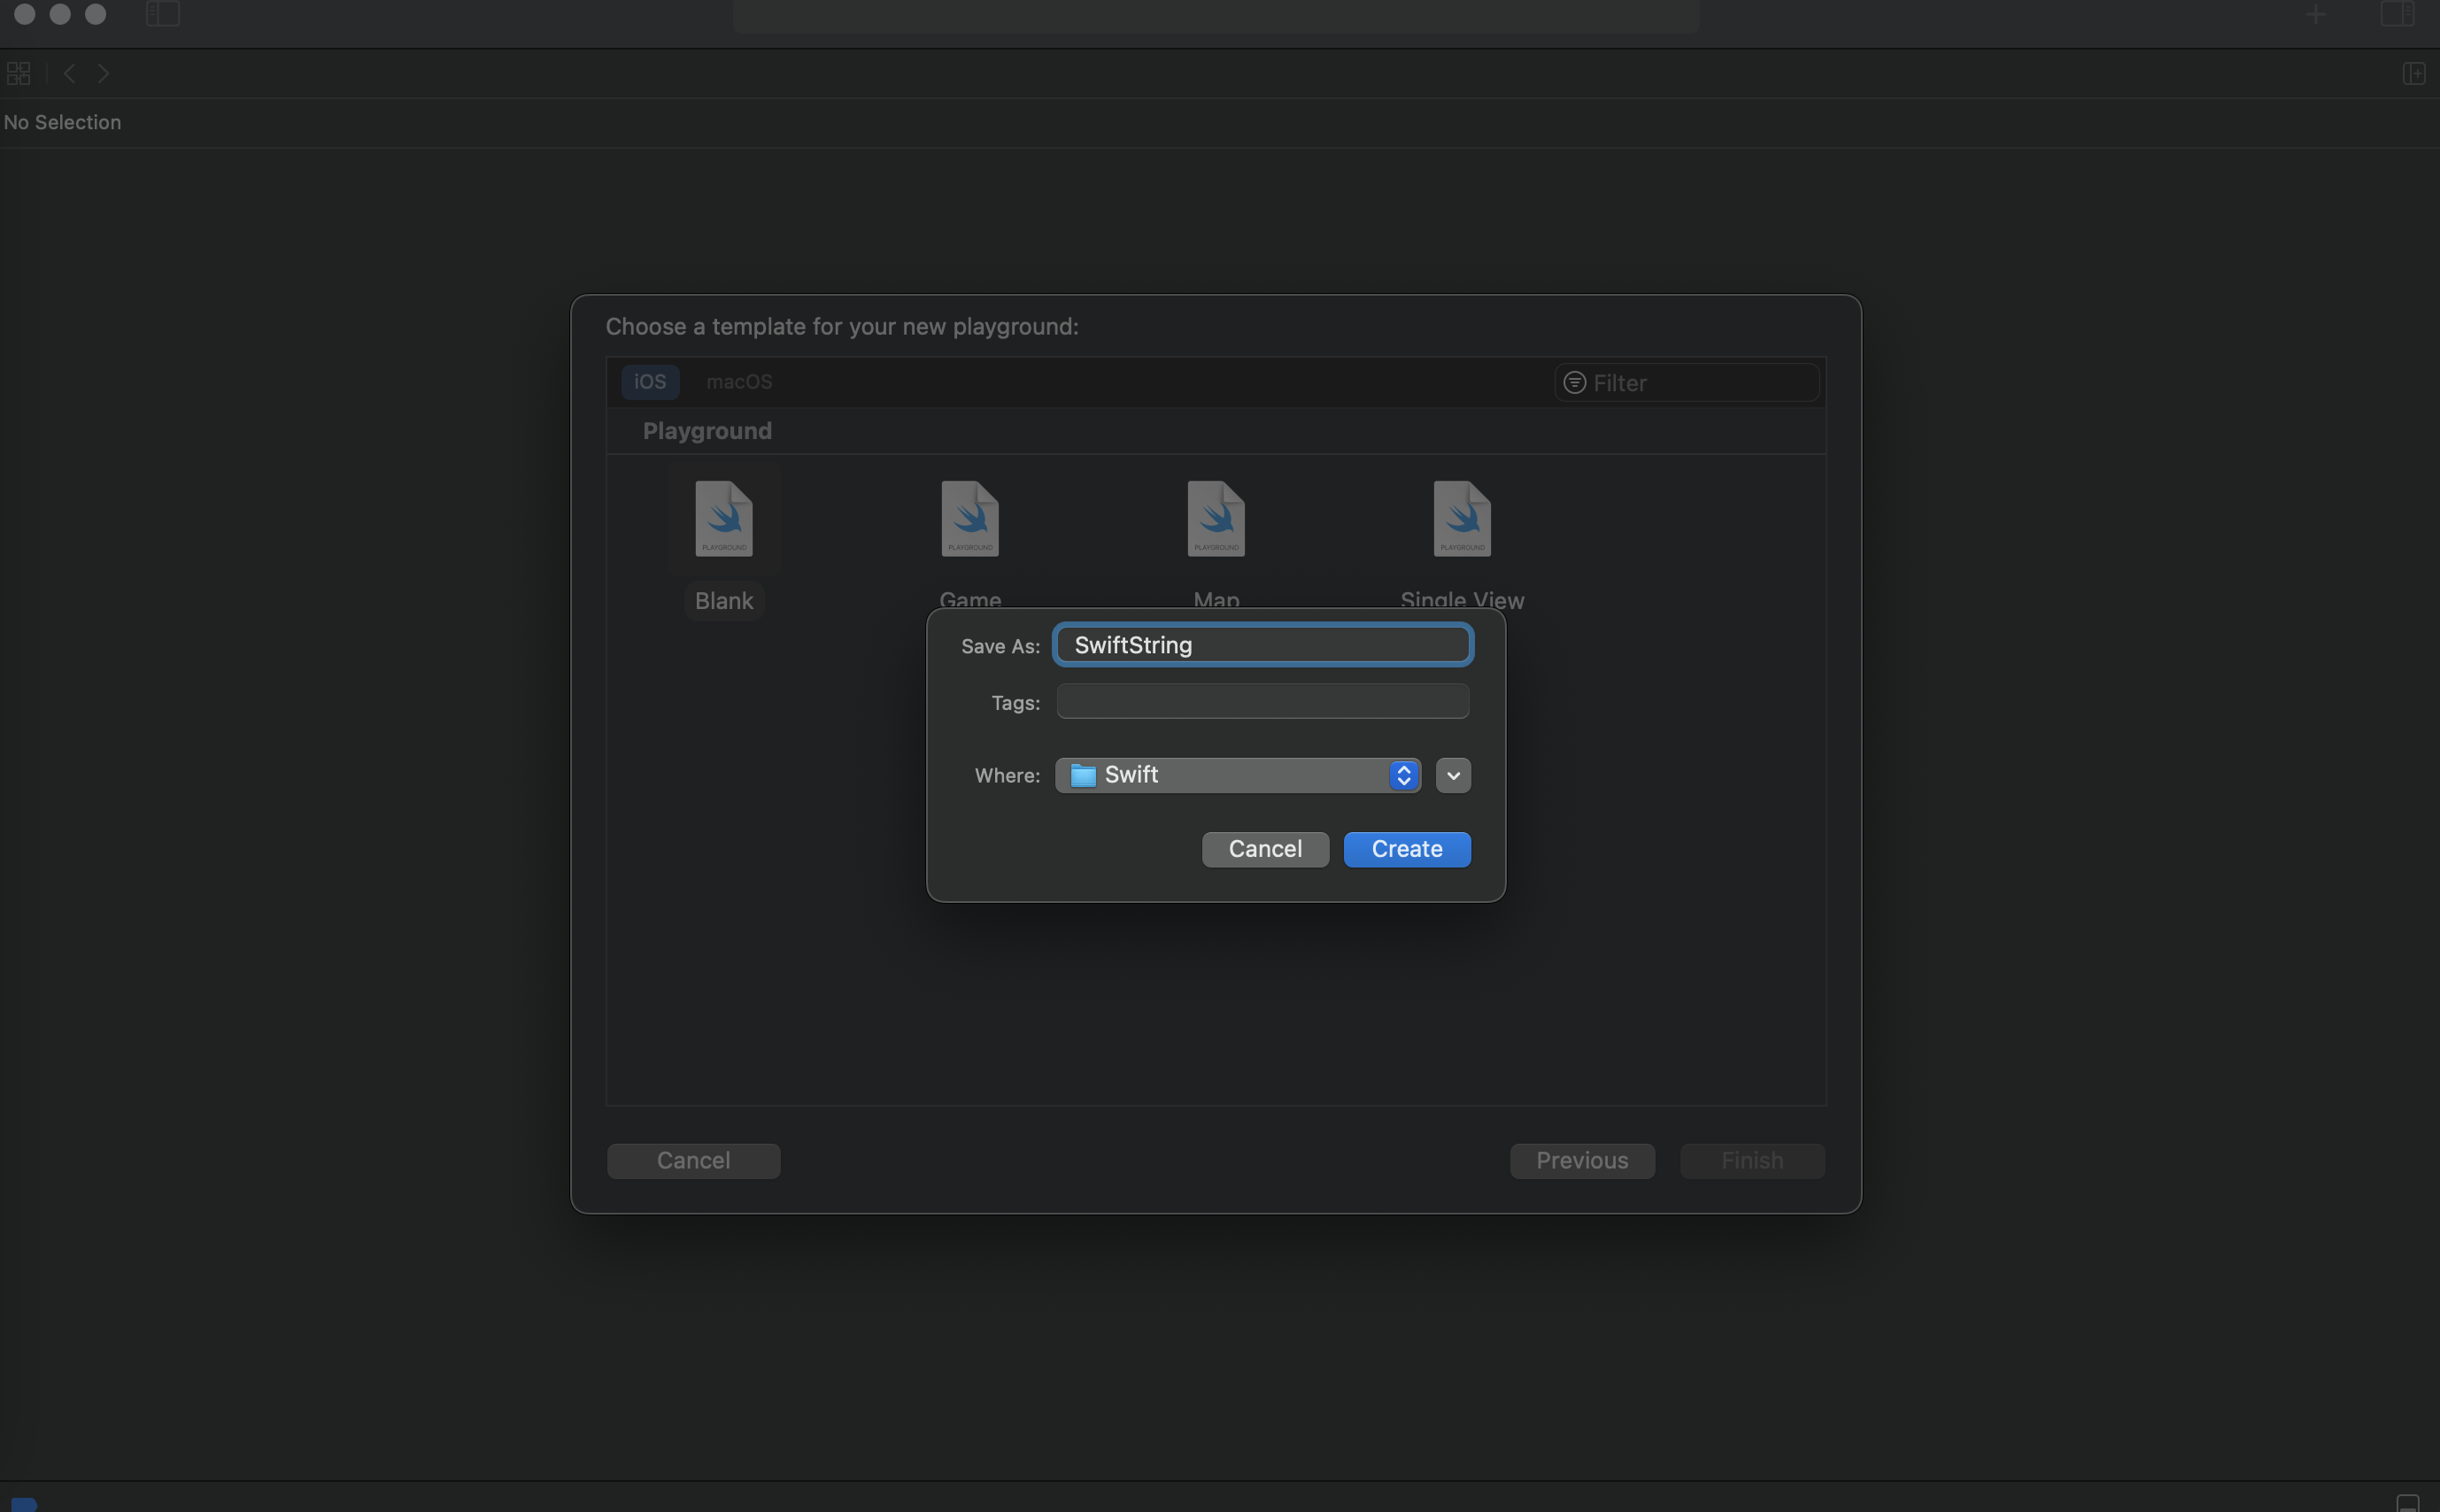The image size is (2440, 1512).
Task: Cancel the Save As sheet
Action: coord(1265,849)
